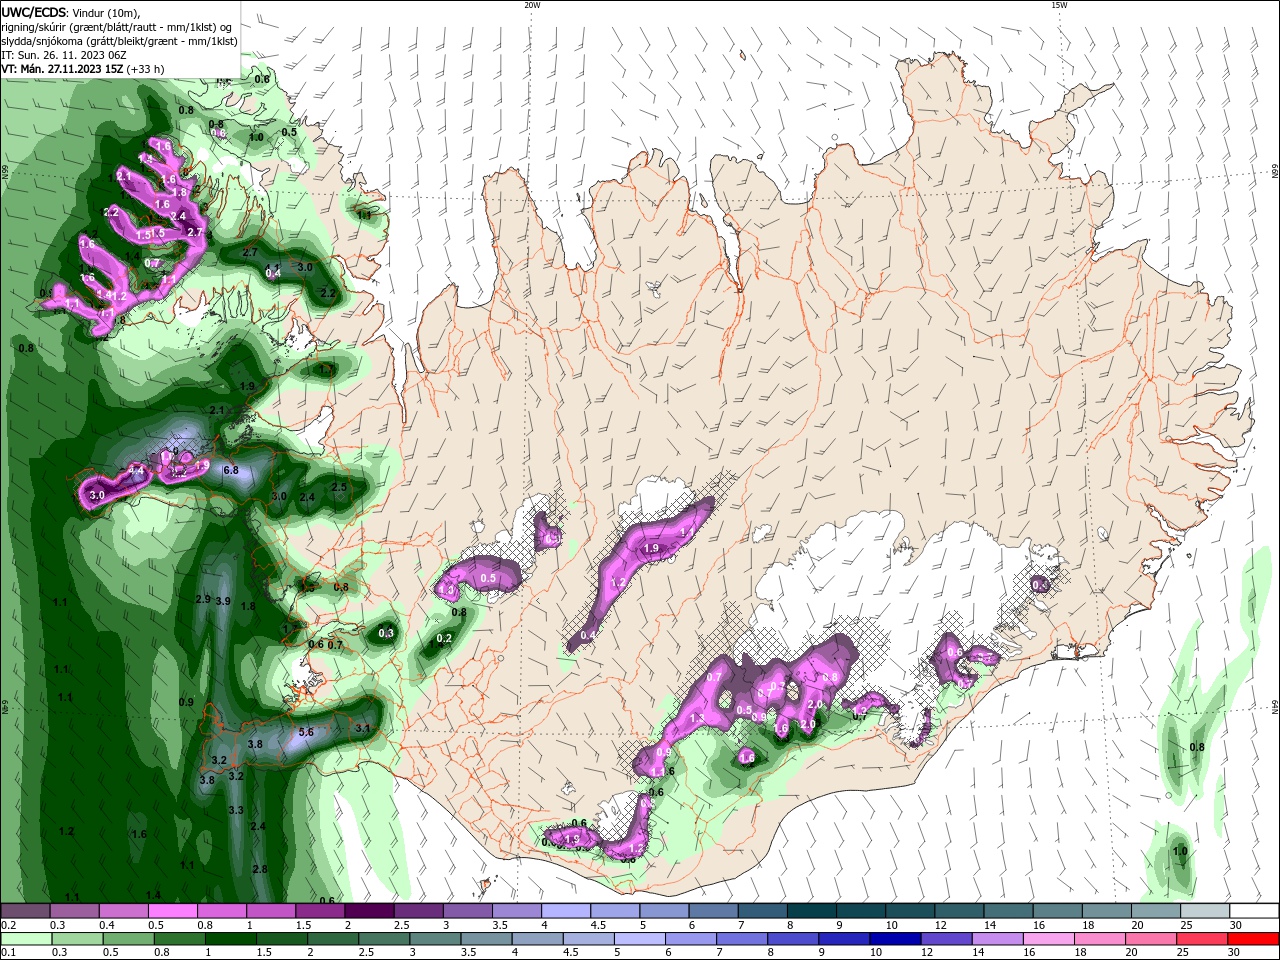Select the top-row legend swatch labeled 1.5
The width and height of the screenshot is (1280, 960).
pyautogui.click(x=320, y=911)
